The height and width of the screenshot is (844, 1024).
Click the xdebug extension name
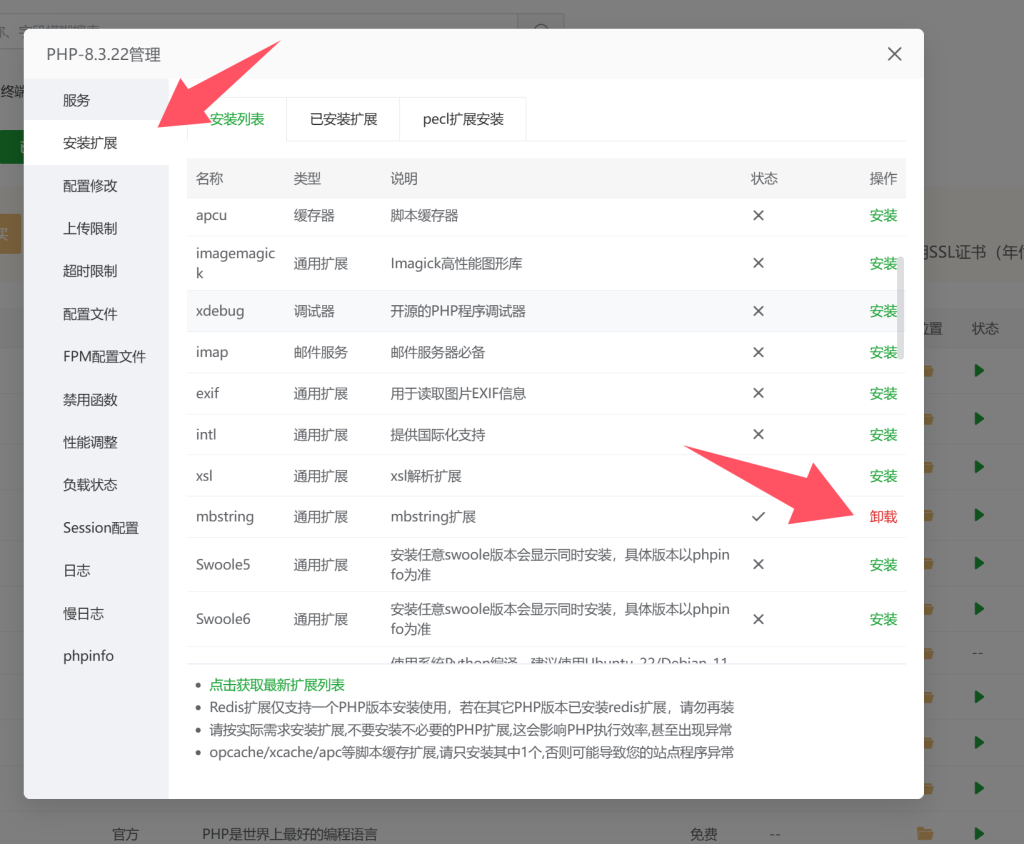coord(220,311)
